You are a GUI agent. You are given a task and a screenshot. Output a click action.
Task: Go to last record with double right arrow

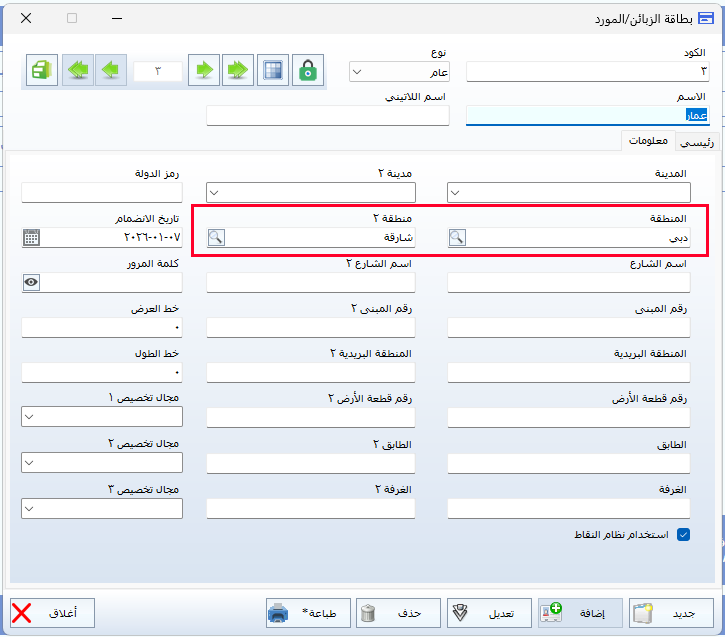tap(237, 71)
